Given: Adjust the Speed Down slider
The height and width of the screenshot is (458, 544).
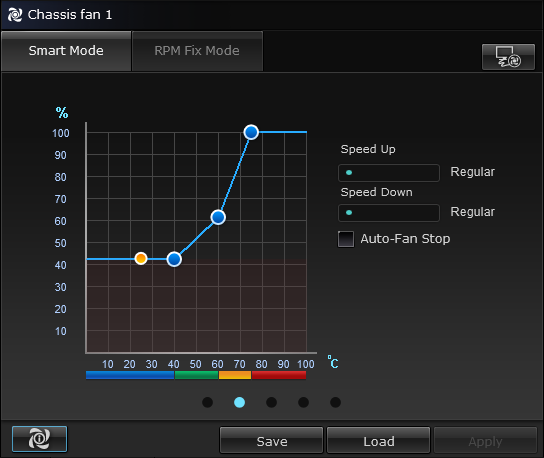Looking at the screenshot, I should 389,213.
